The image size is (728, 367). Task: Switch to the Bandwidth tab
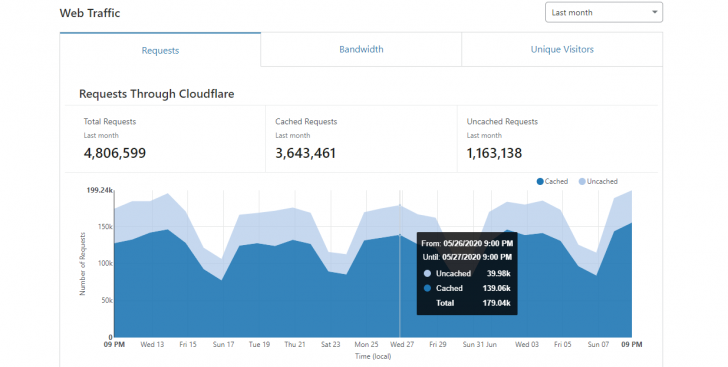click(x=361, y=49)
